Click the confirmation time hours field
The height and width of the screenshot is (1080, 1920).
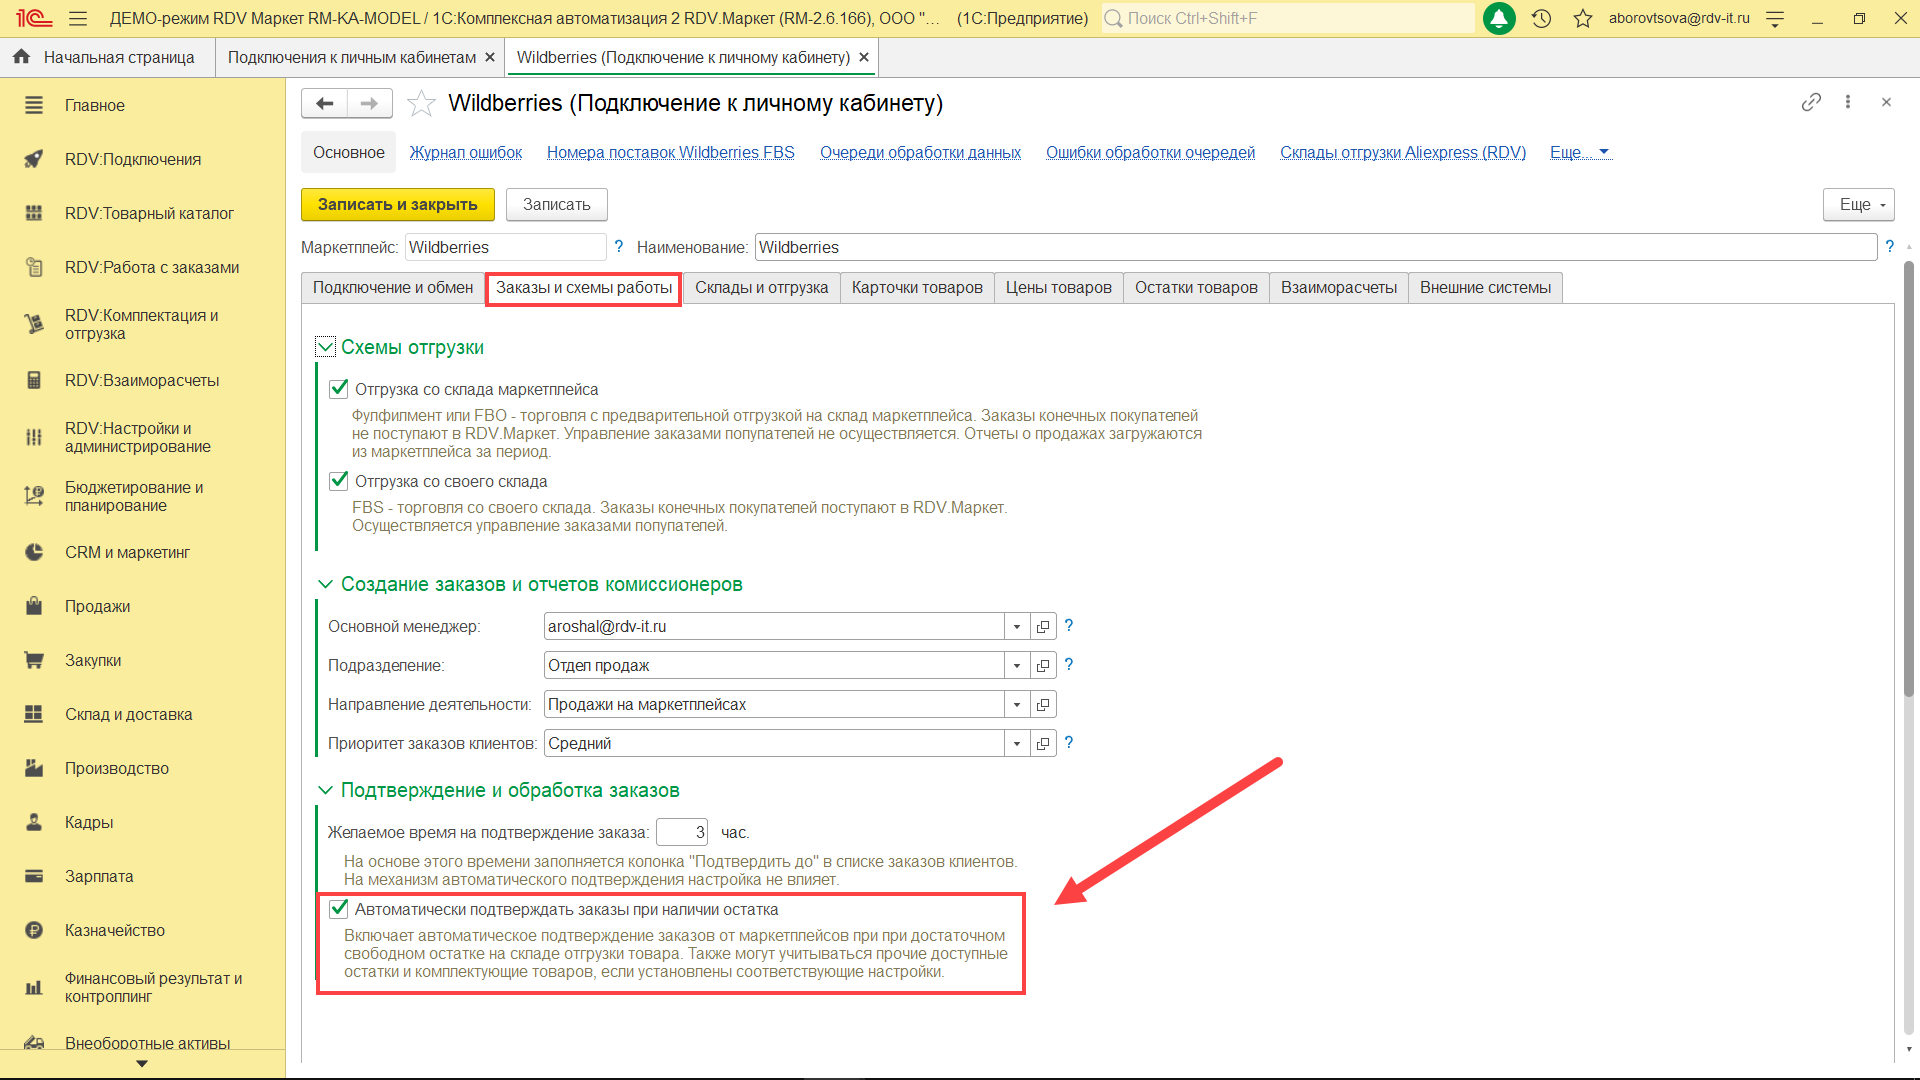pos(682,832)
